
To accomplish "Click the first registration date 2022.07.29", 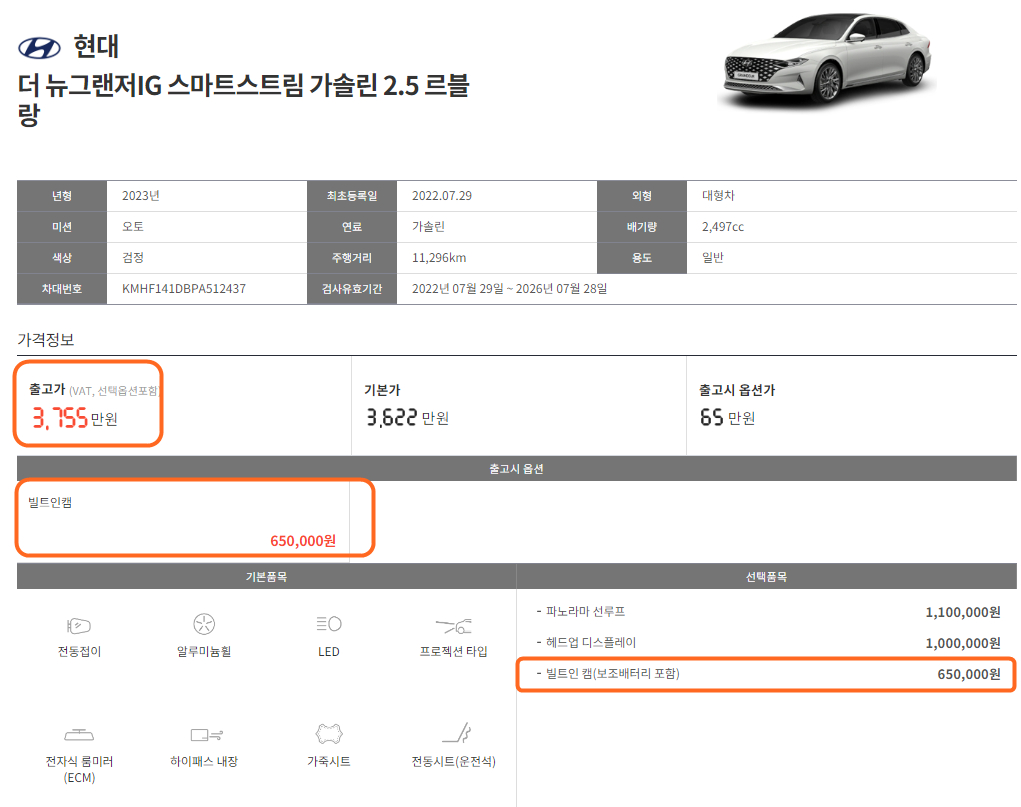I will pos(441,196).
